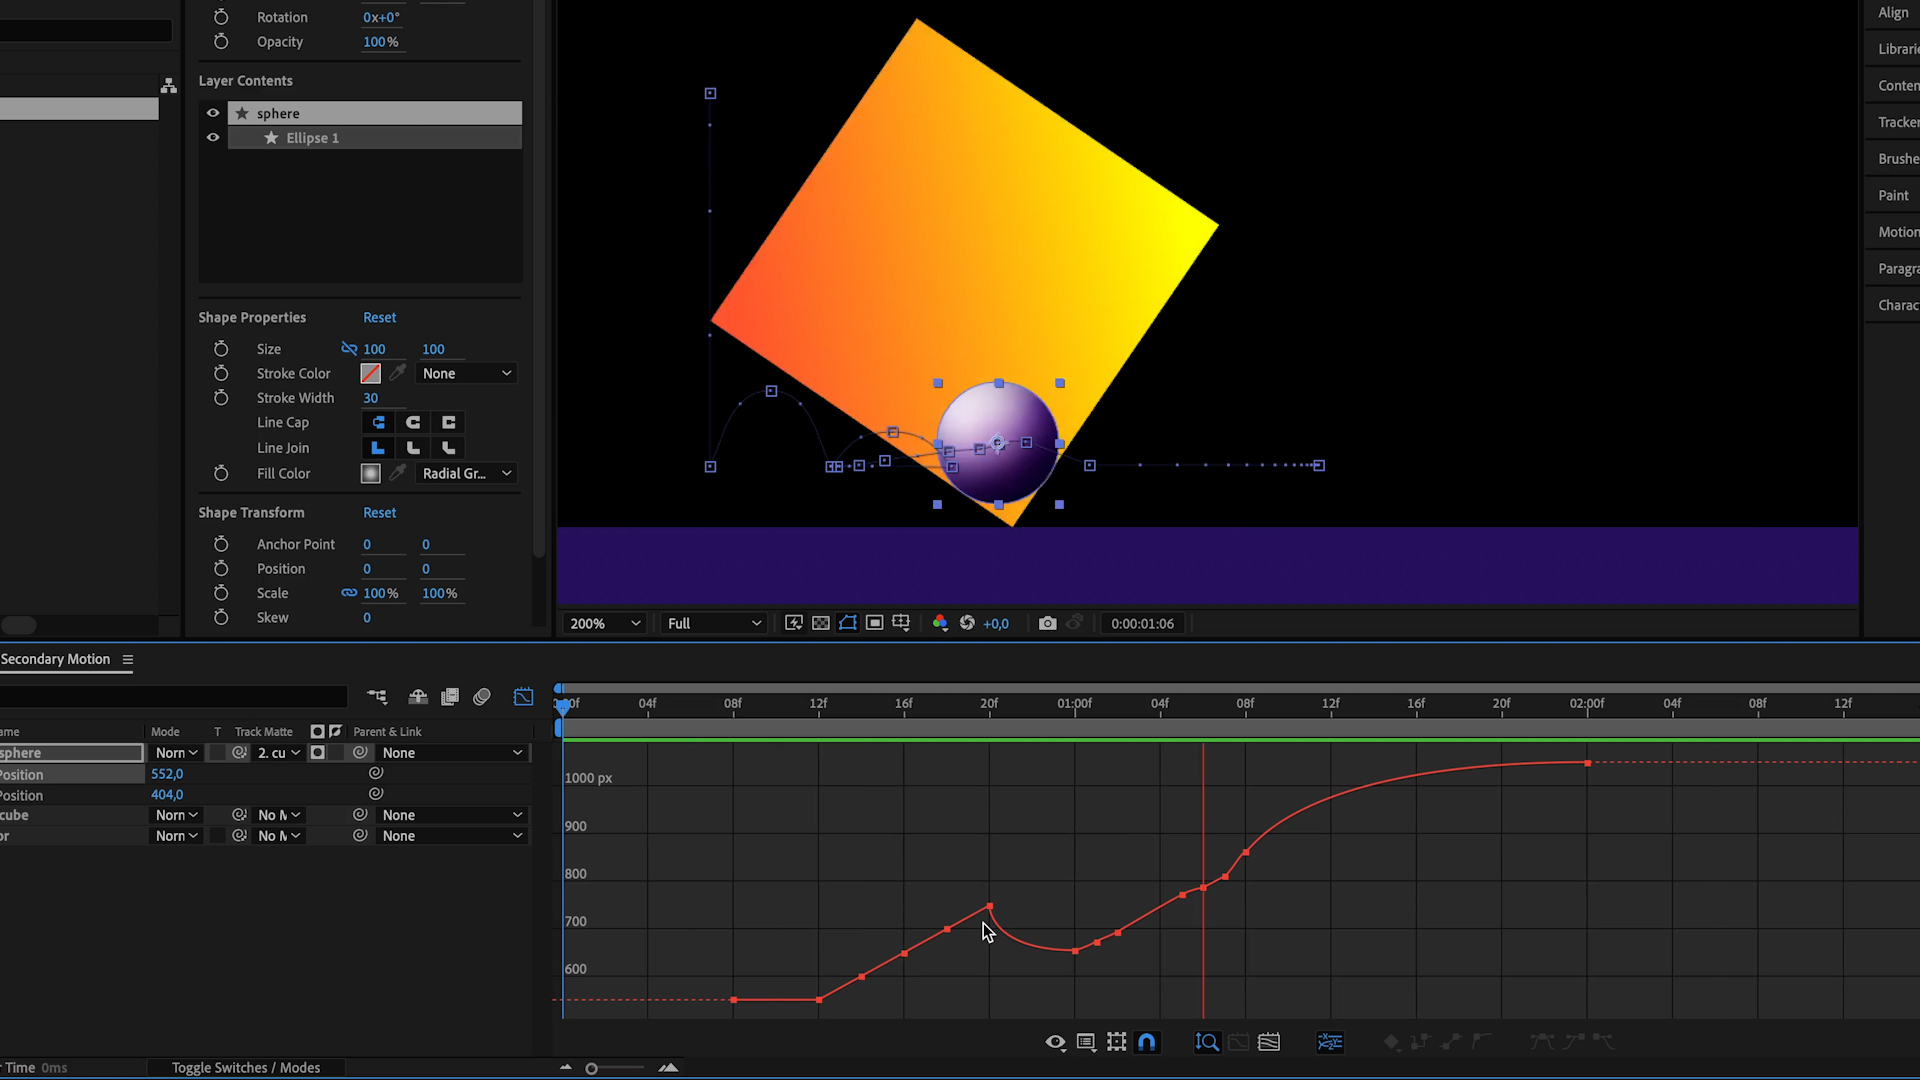Open the Fill Color swatch
1920x1080 pixels.
point(369,473)
